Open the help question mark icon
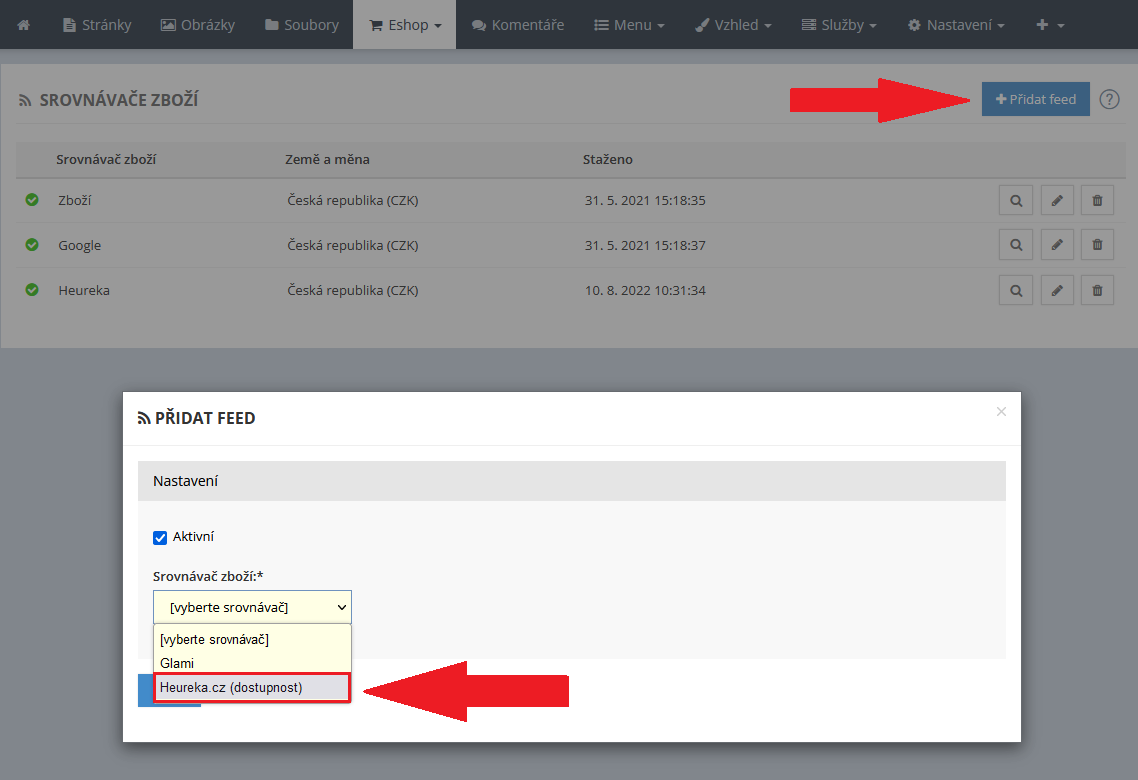 [1109, 99]
